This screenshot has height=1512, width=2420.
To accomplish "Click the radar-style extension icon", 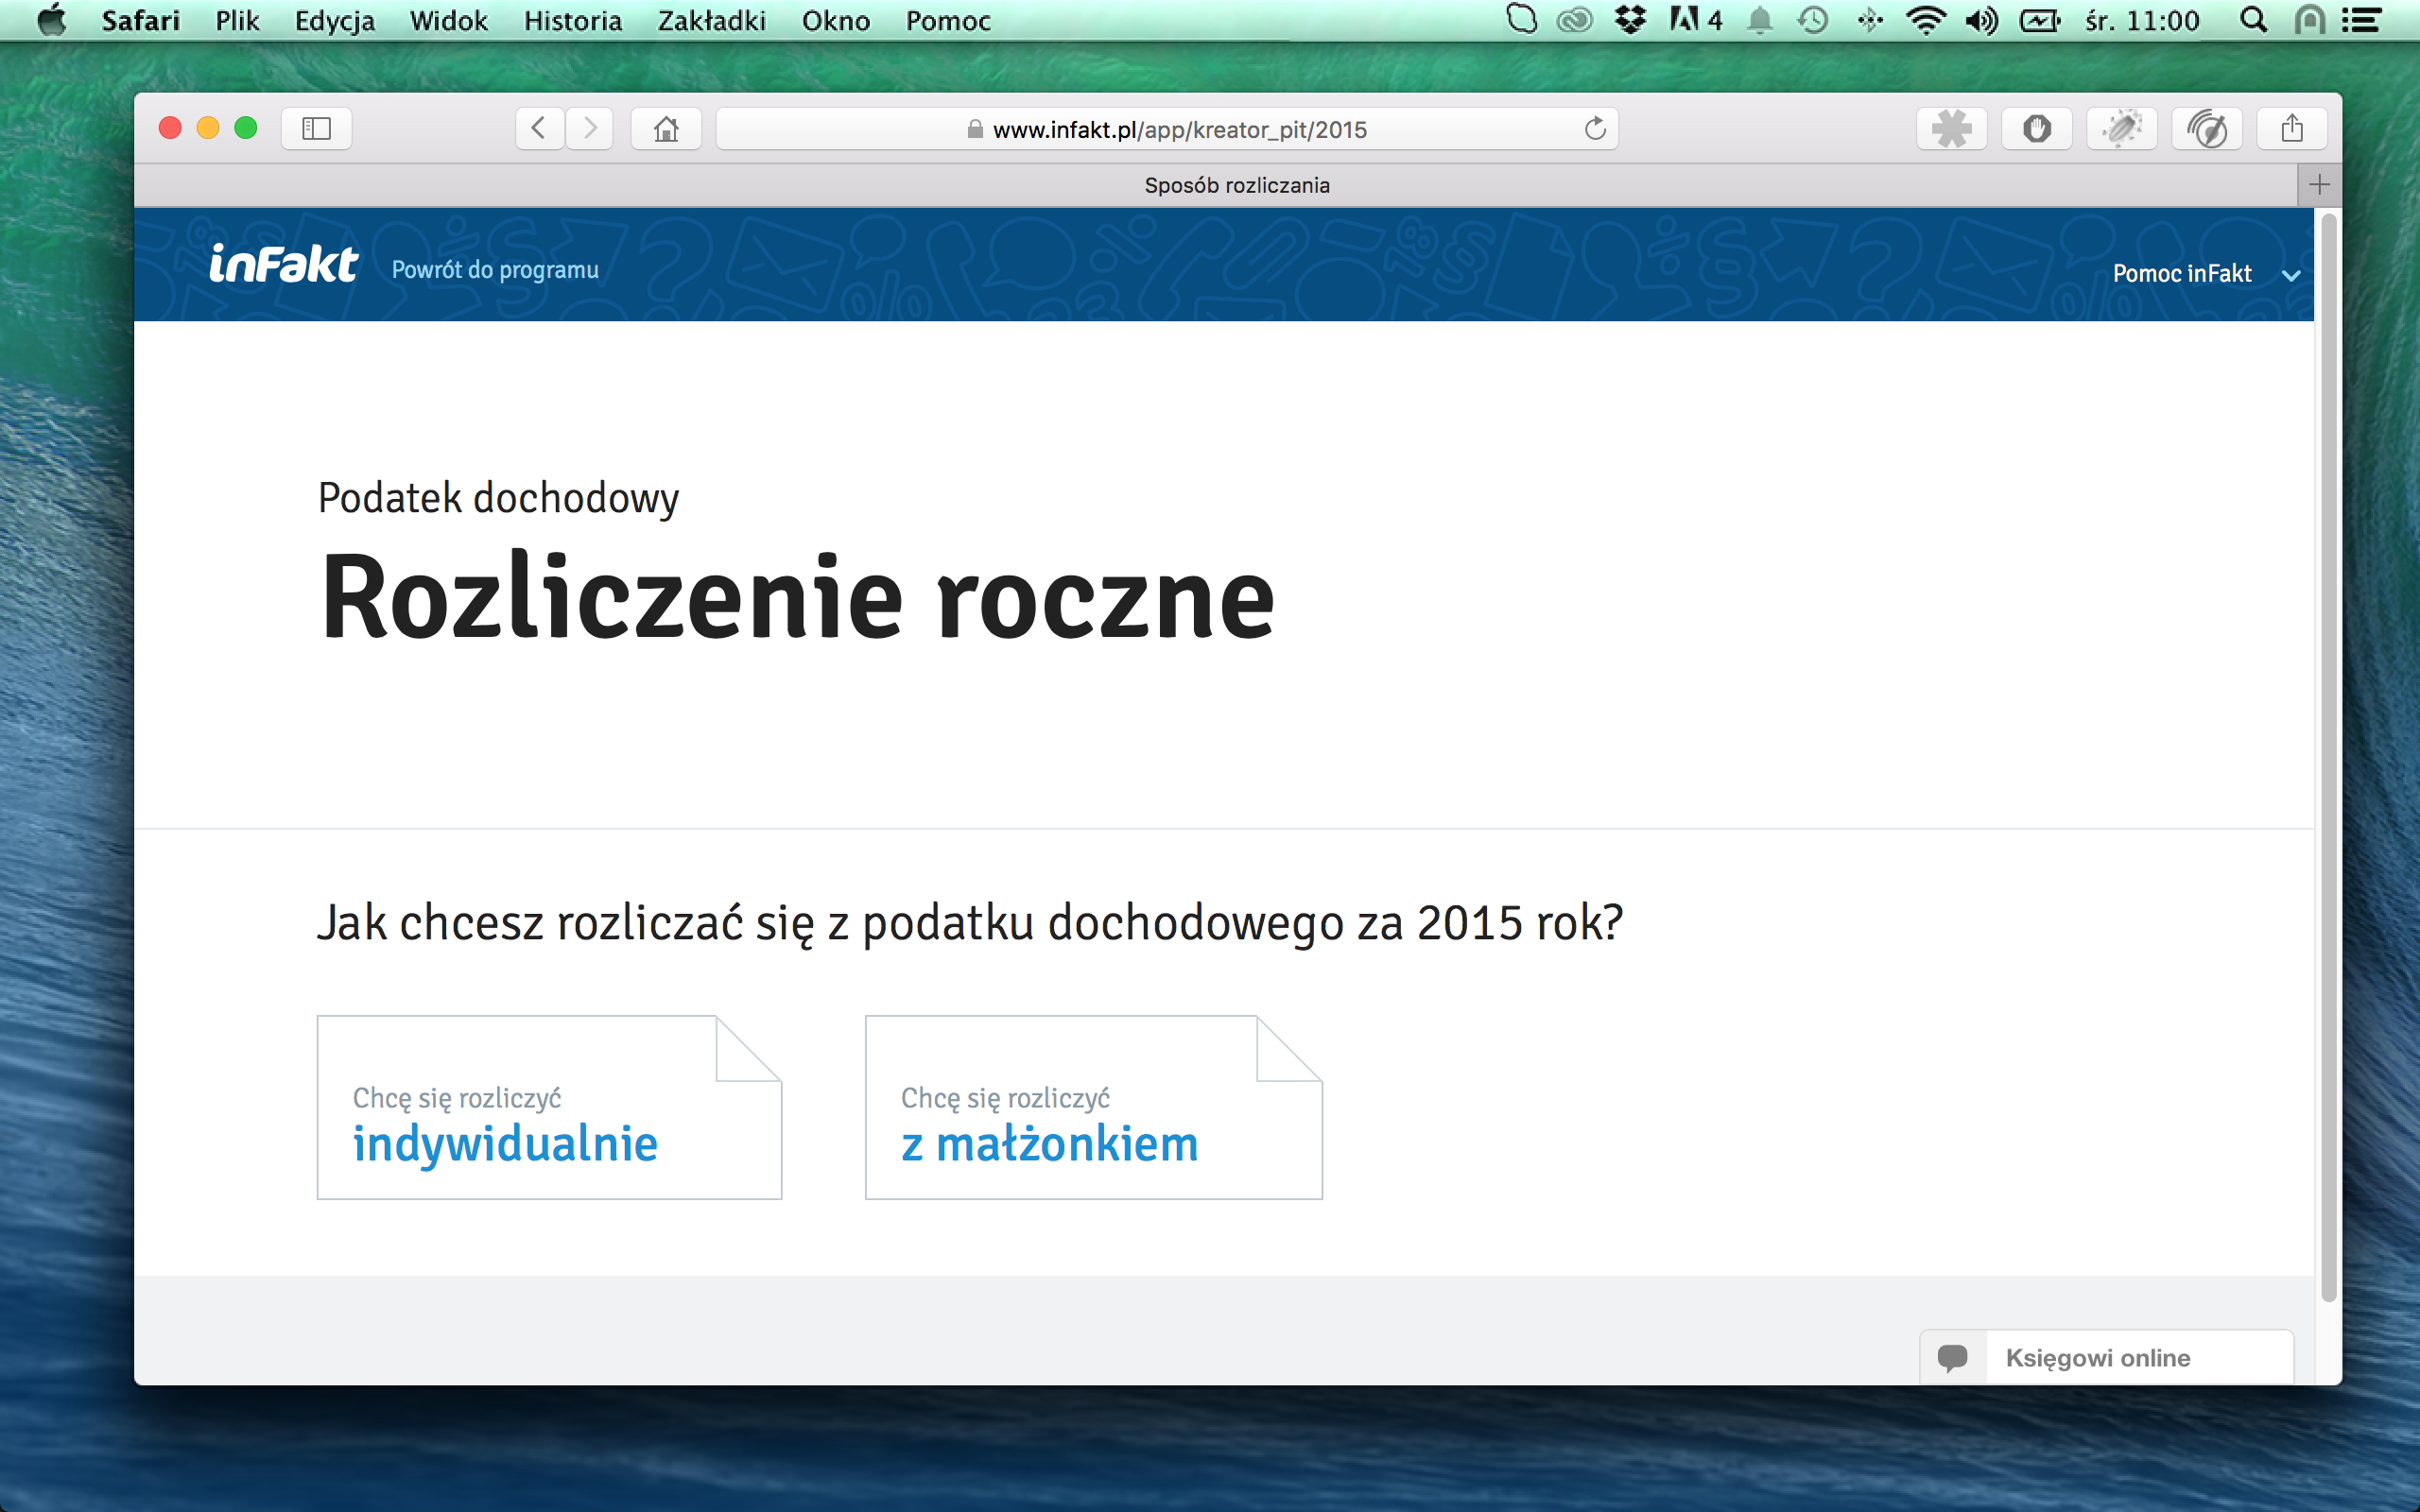I will click(2206, 128).
